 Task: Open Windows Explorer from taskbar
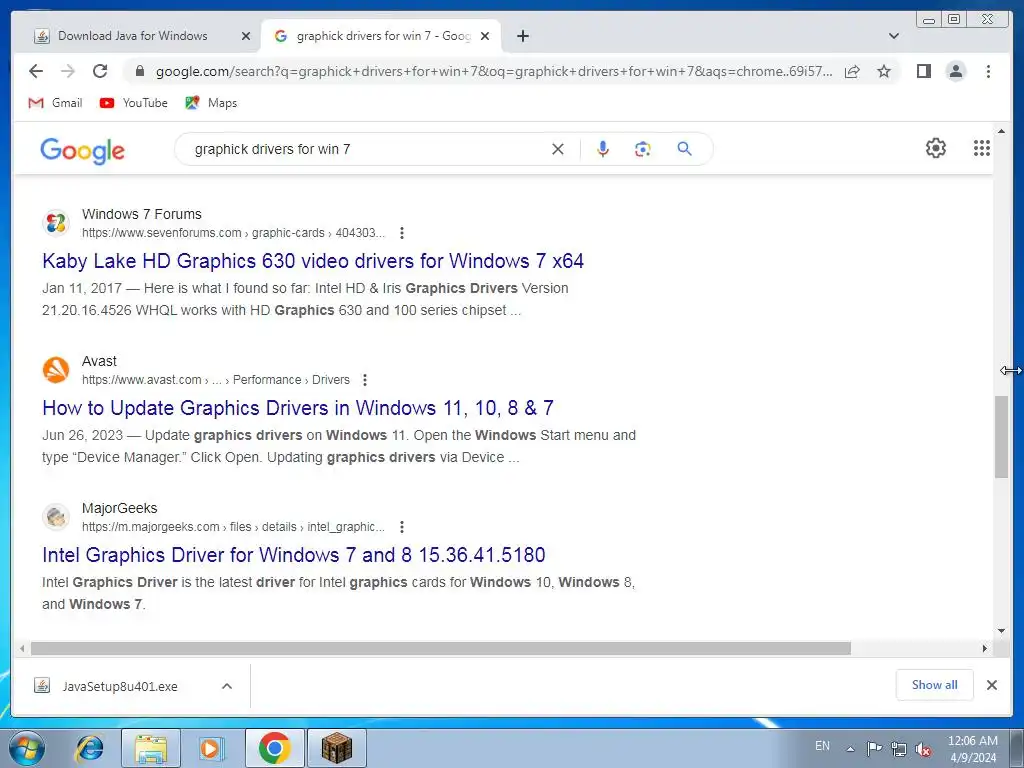pyautogui.click(x=150, y=748)
